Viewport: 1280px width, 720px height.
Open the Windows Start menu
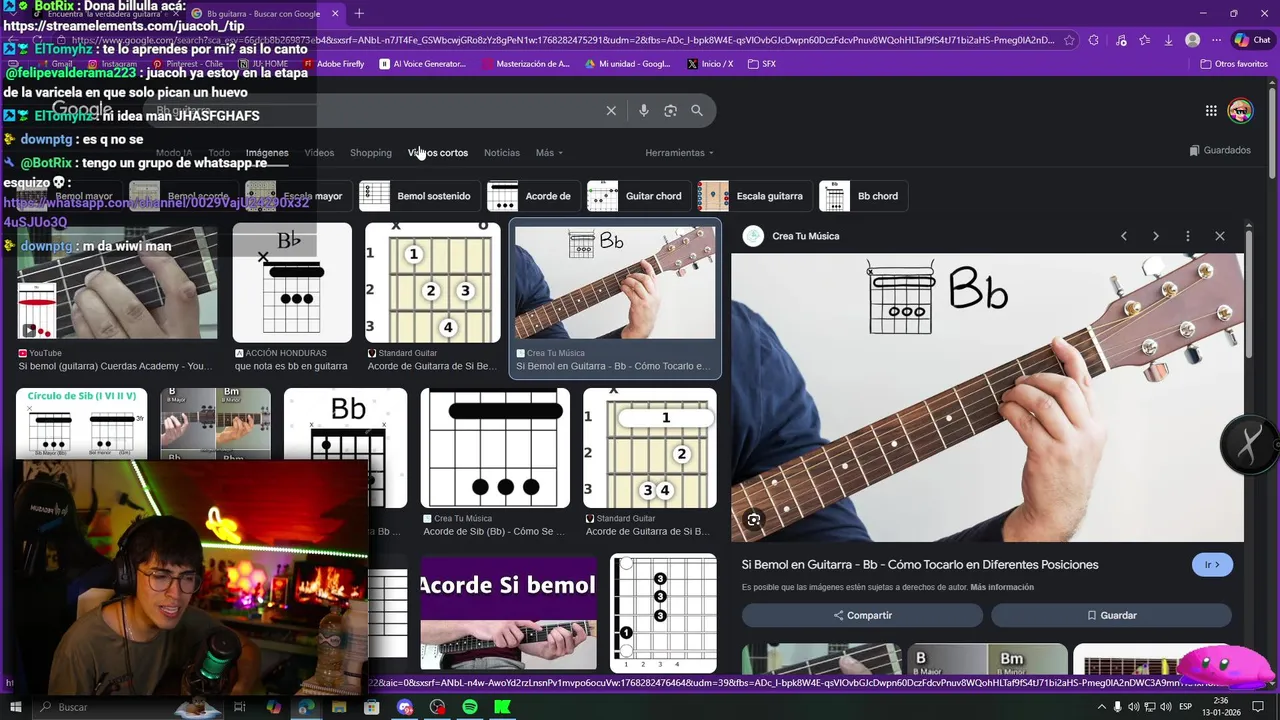coord(15,707)
